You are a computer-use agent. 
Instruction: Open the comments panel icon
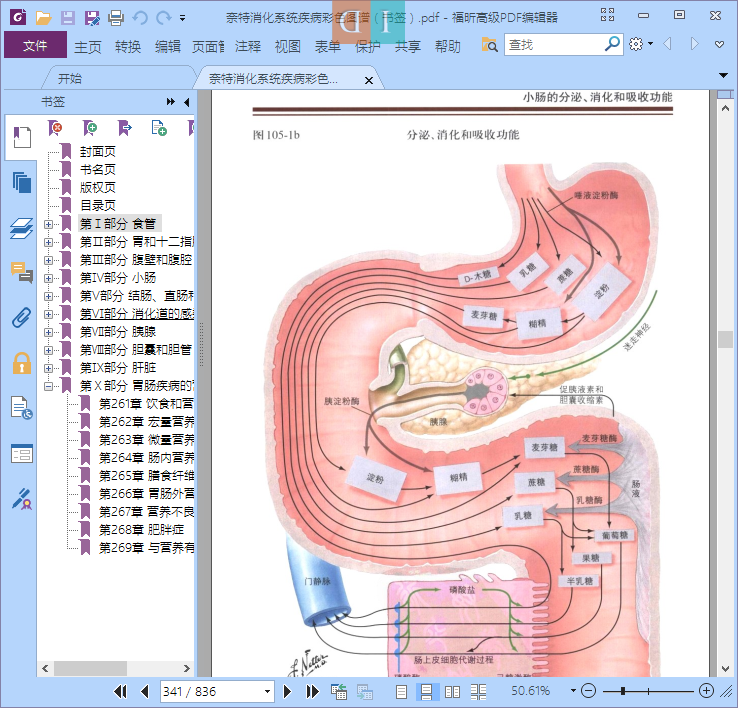(22, 272)
